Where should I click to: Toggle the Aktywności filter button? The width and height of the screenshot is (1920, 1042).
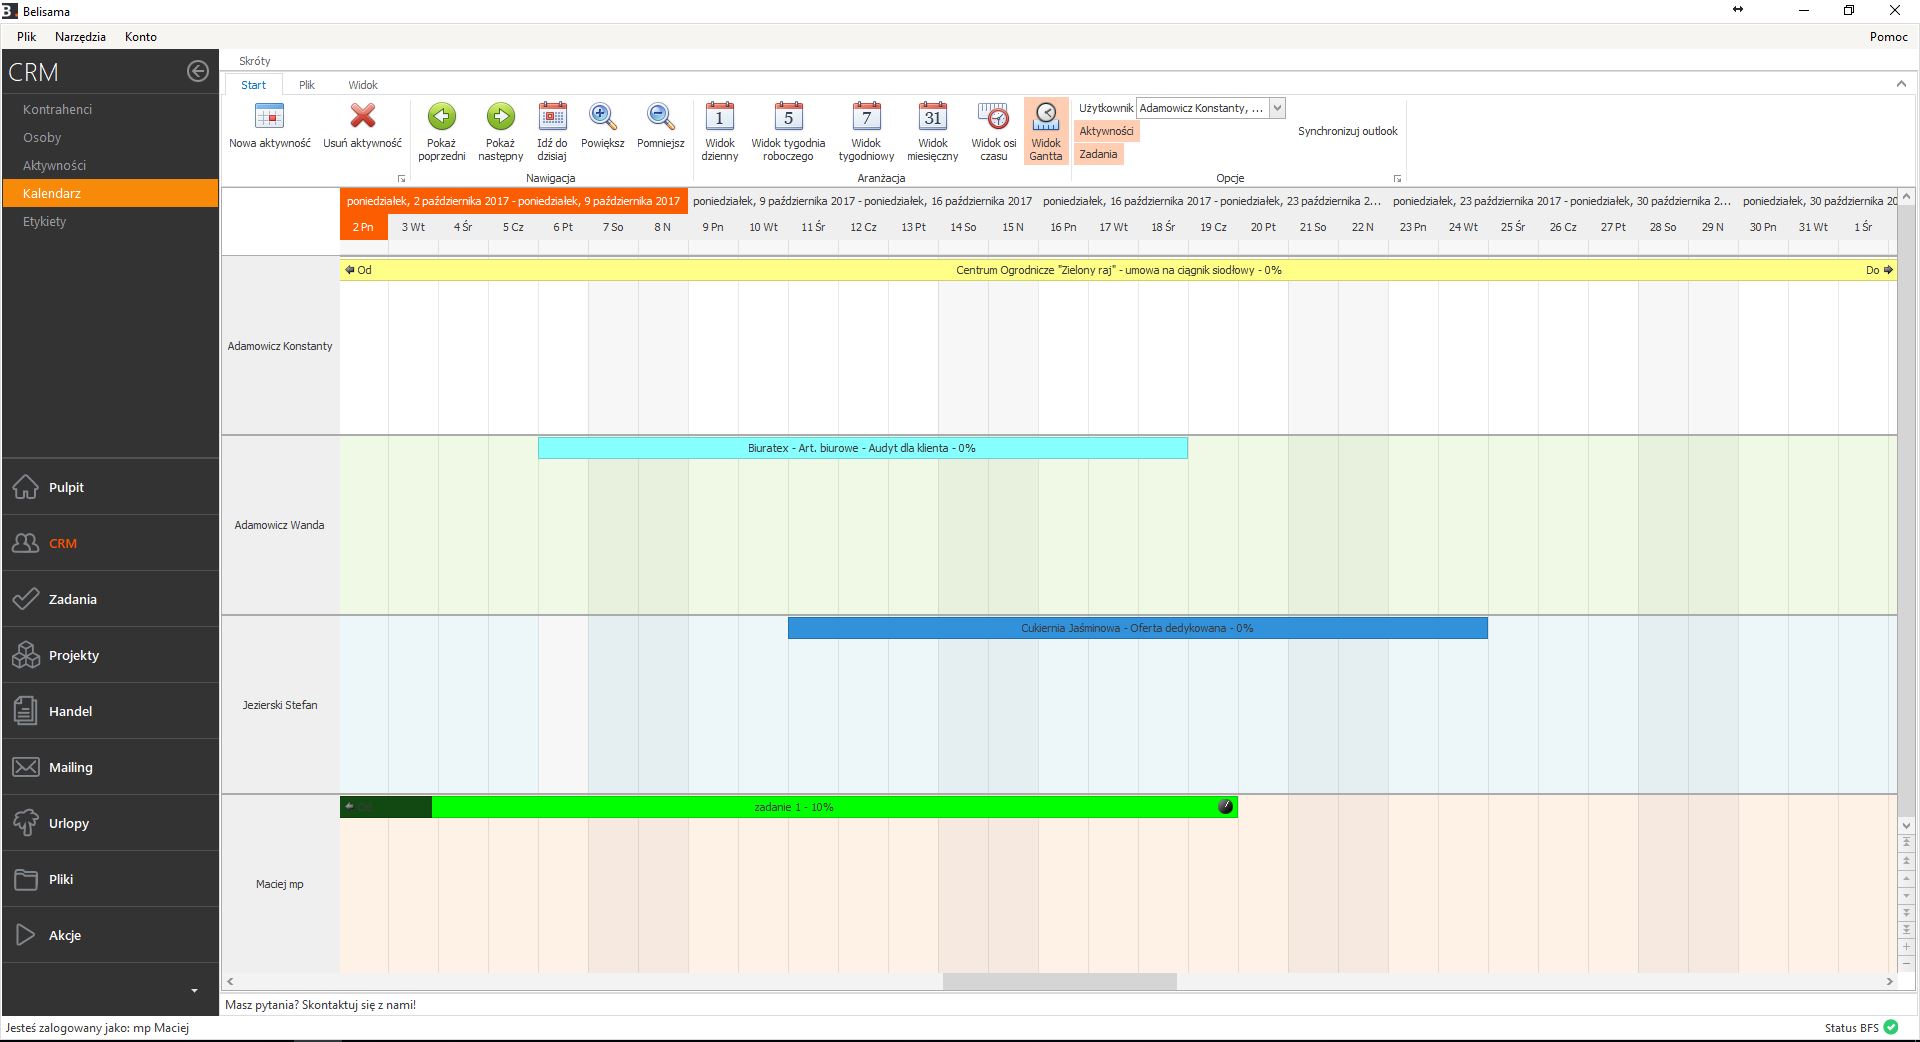click(x=1106, y=131)
